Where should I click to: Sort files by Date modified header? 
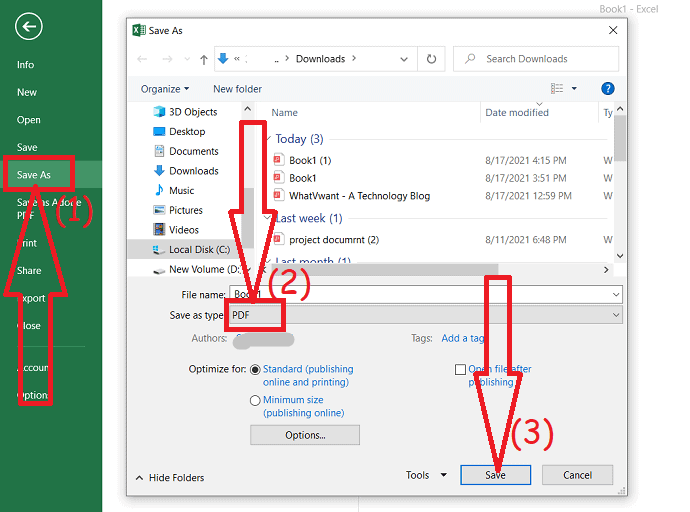(x=517, y=113)
